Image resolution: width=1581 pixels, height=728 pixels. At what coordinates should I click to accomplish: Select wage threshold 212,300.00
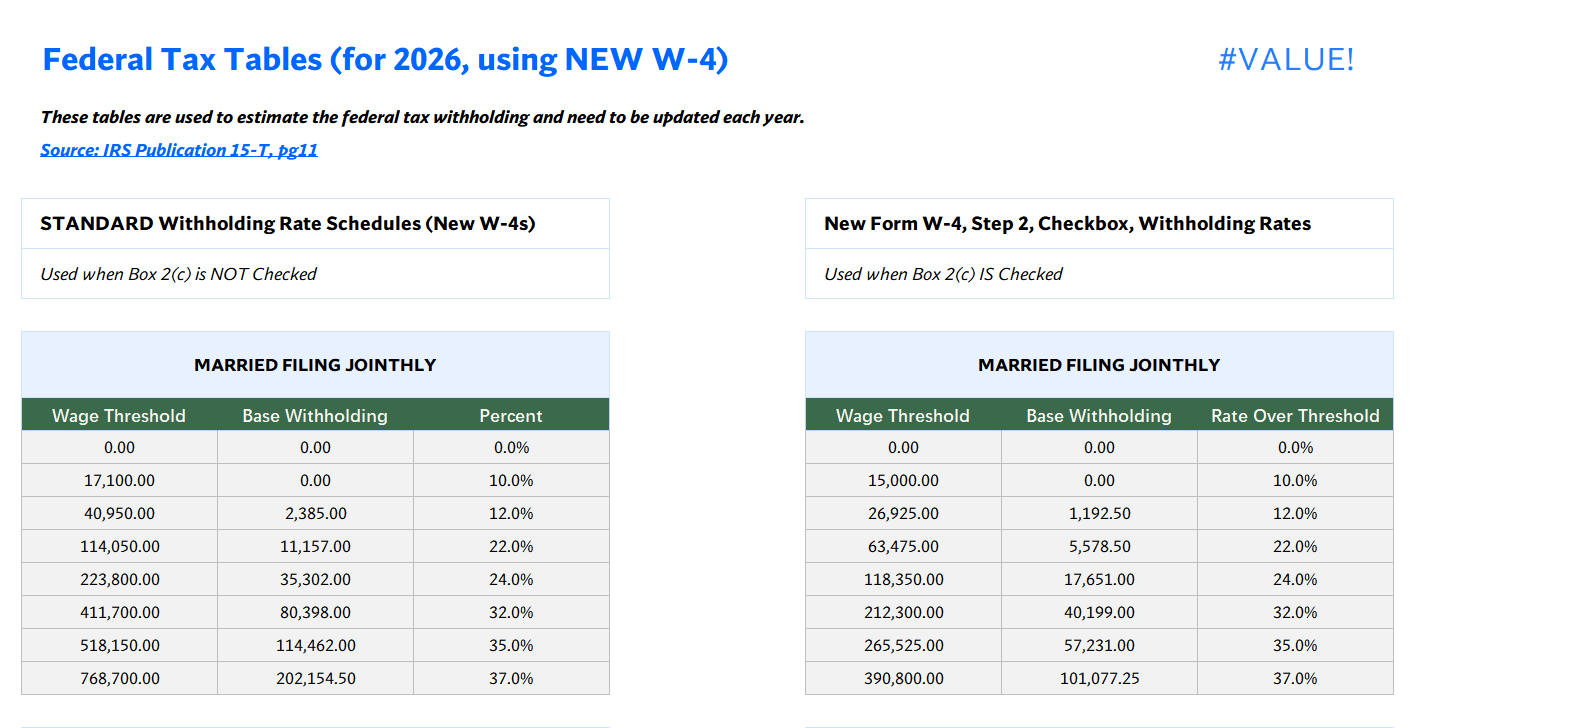point(904,612)
